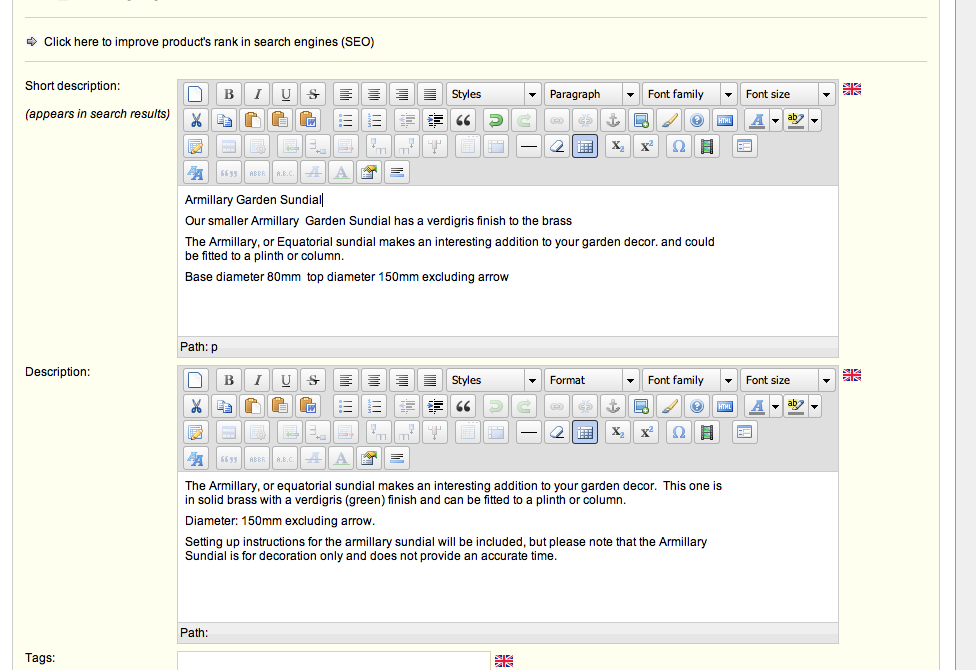
Task: Insert bullet list in Short description editor
Action: [345, 120]
